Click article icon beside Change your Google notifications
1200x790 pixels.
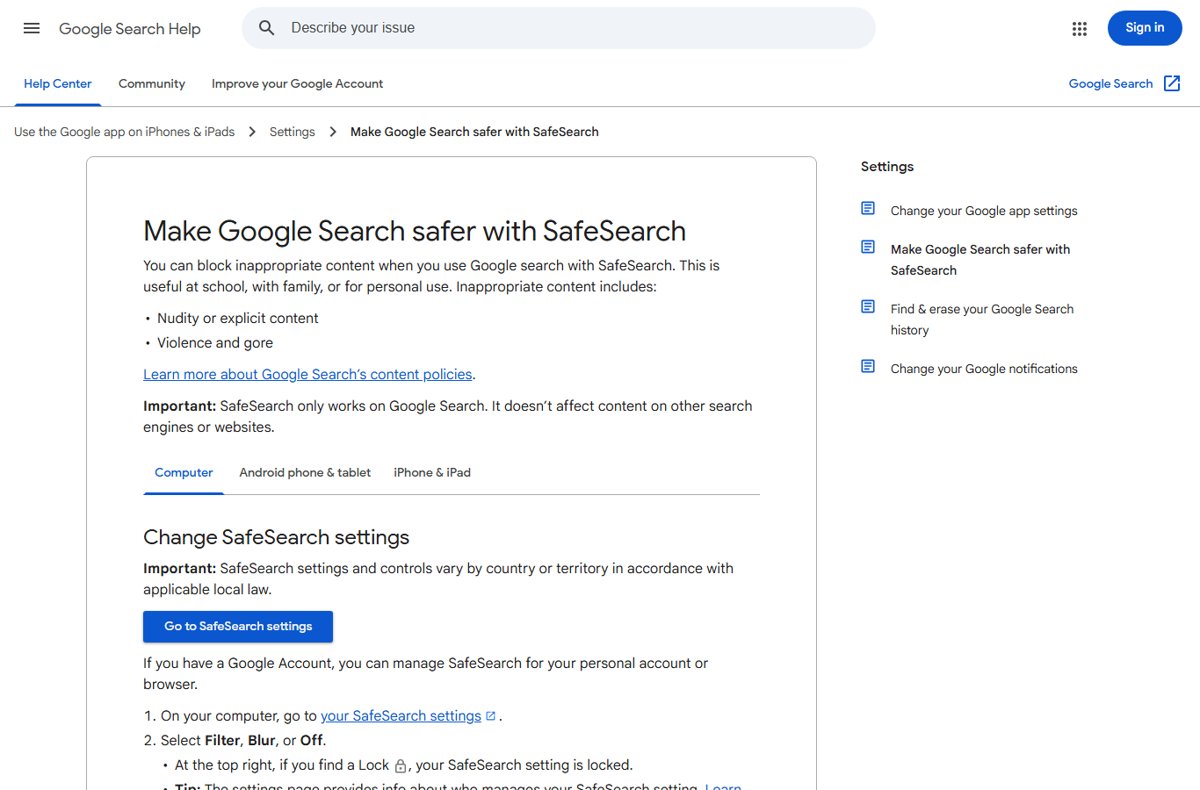[x=868, y=367]
